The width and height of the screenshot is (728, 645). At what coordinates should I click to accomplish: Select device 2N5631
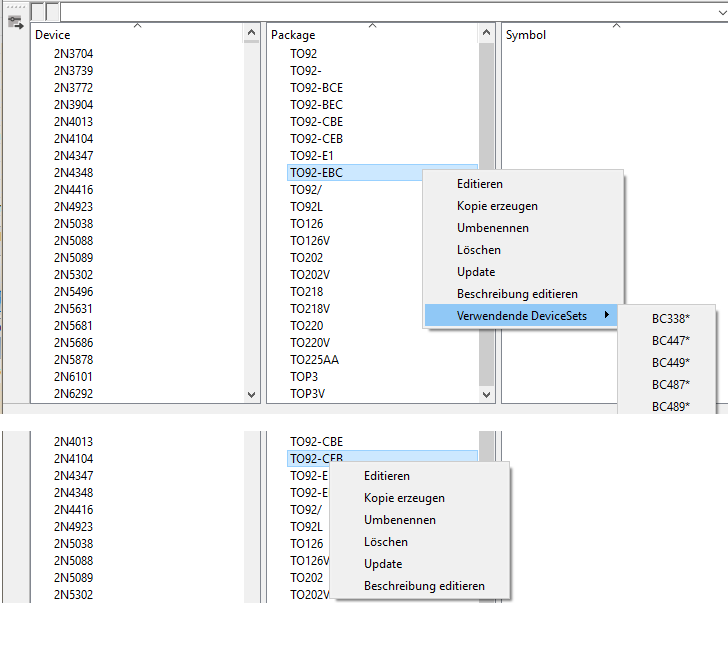[x=73, y=309]
